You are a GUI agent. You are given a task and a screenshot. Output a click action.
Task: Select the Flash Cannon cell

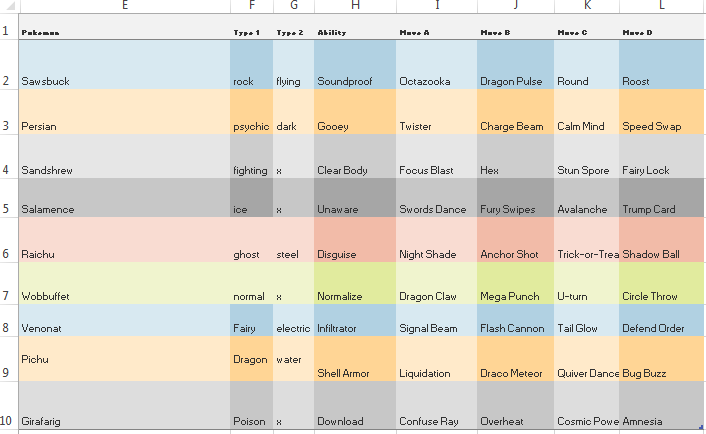point(516,320)
